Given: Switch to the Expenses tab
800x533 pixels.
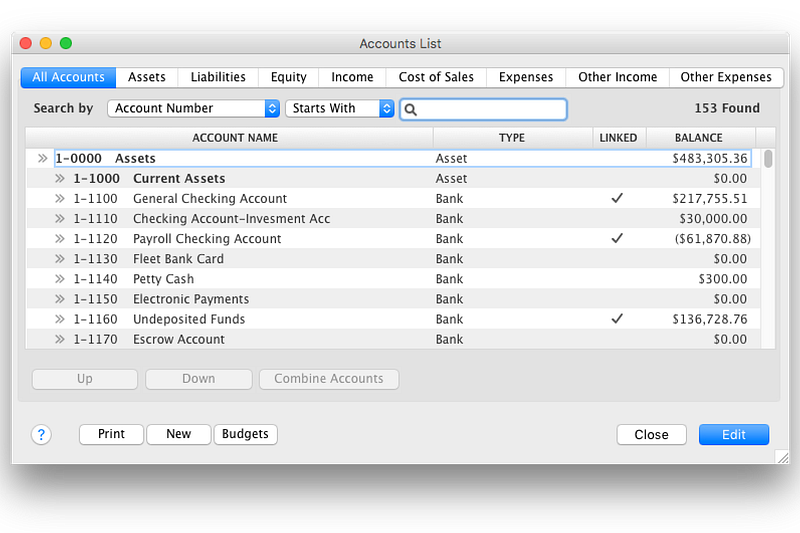Looking at the screenshot, I should coord(526,78).
